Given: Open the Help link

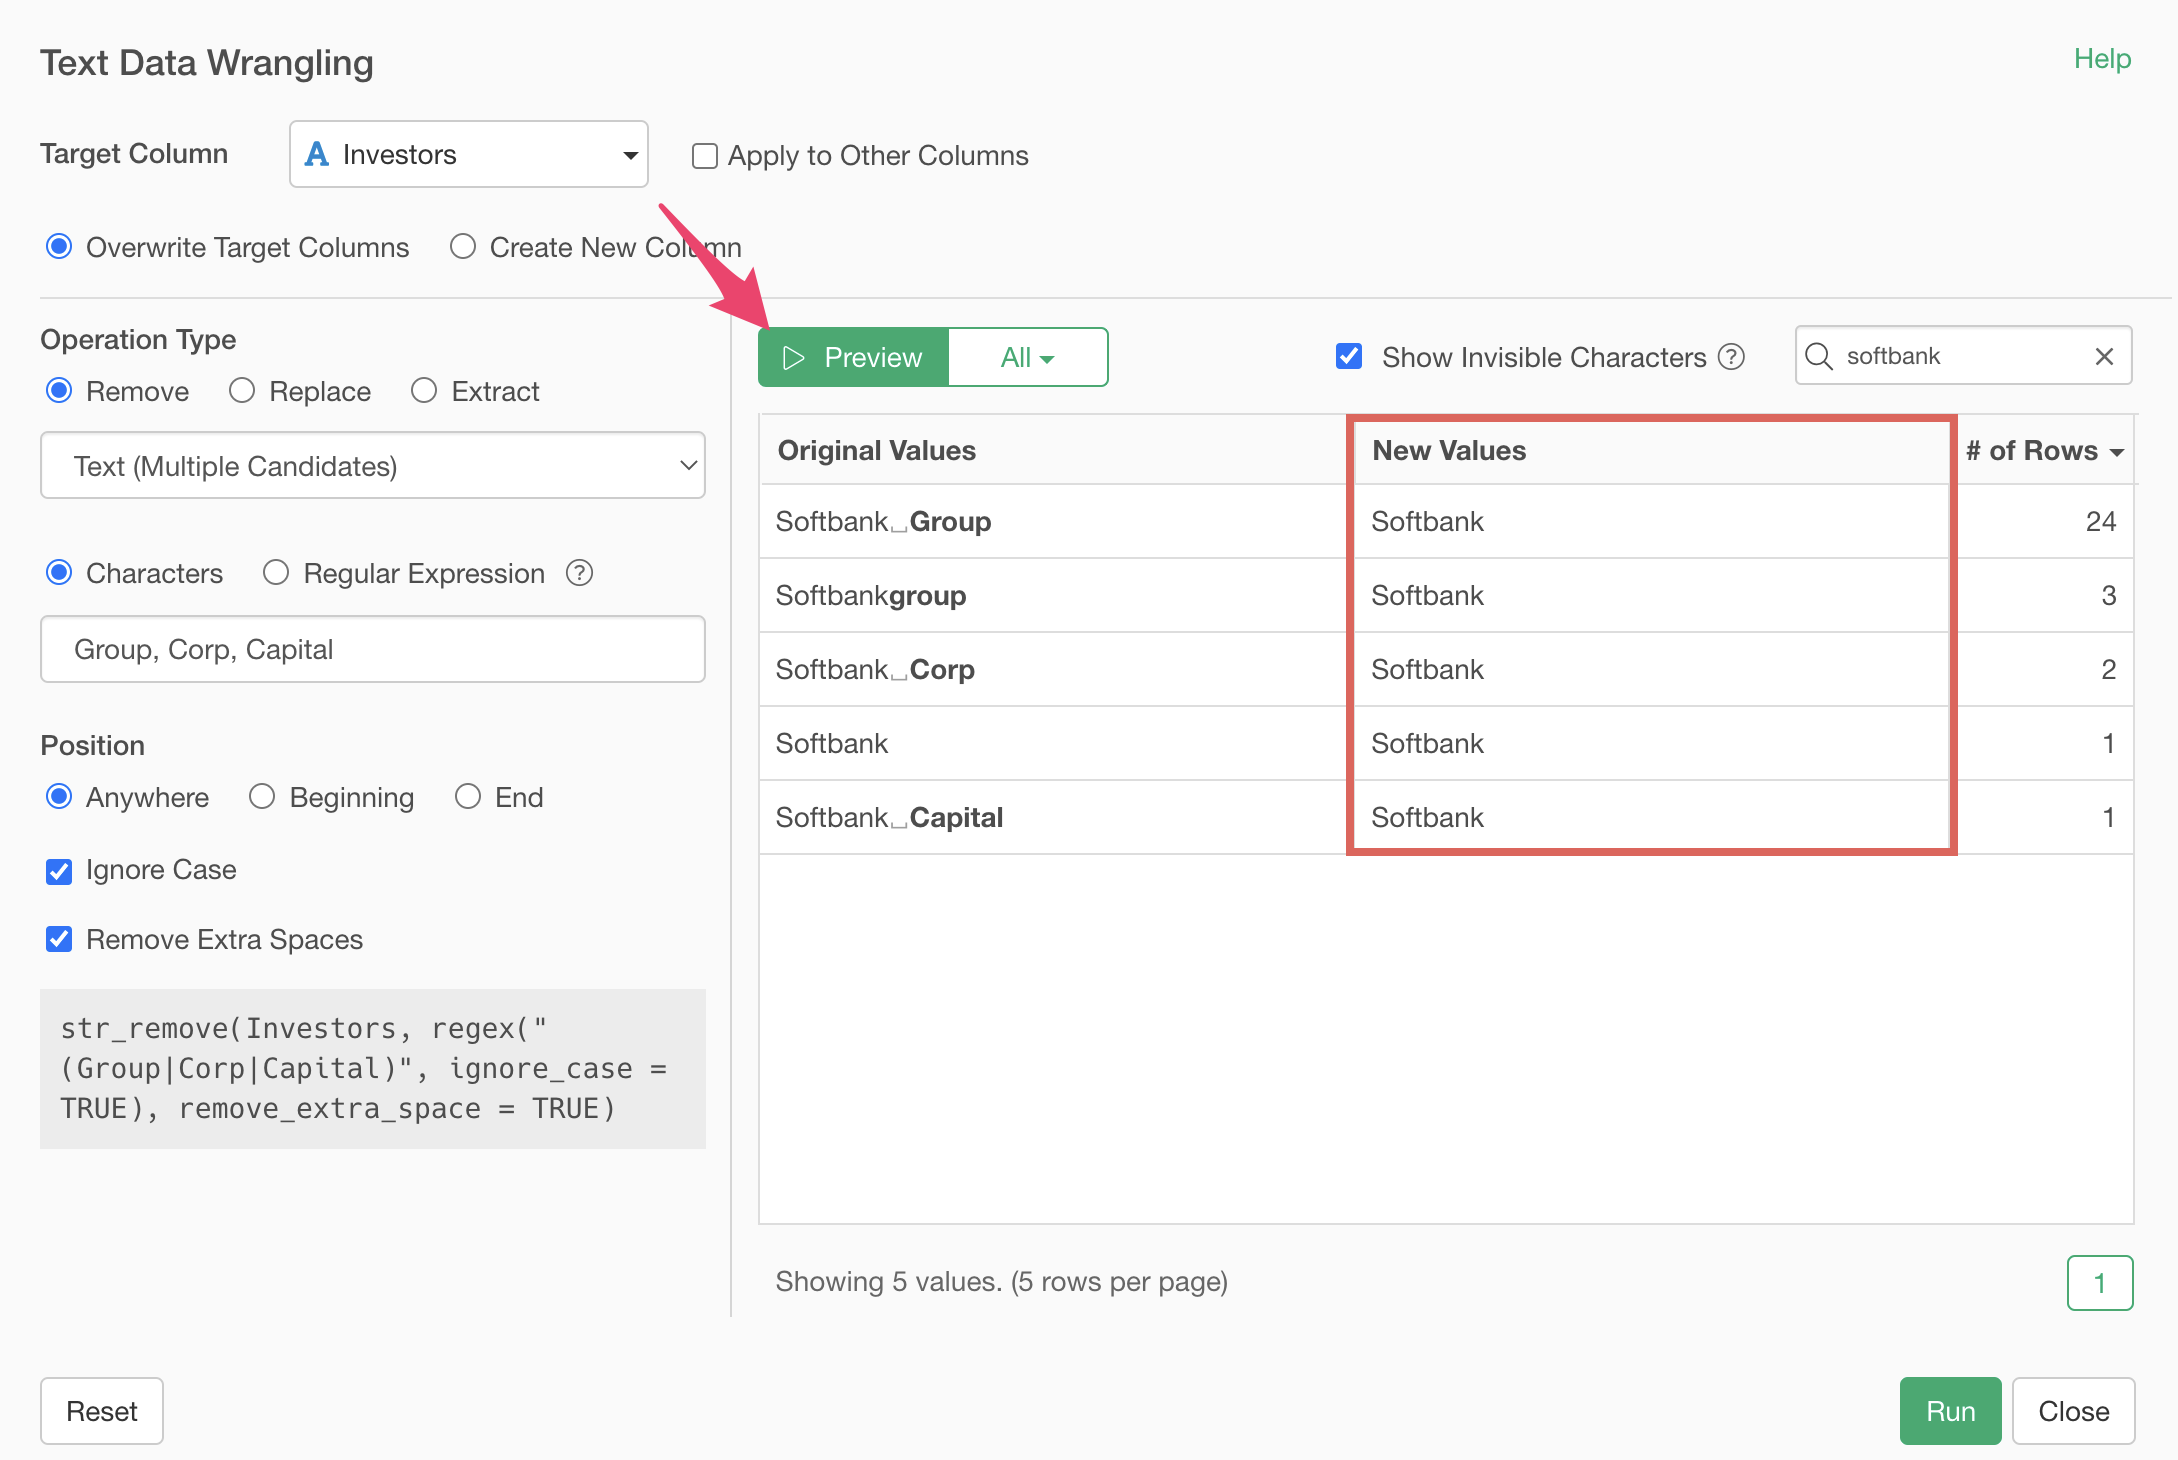Looking at the screenshot, I should tap(2102, 59).
